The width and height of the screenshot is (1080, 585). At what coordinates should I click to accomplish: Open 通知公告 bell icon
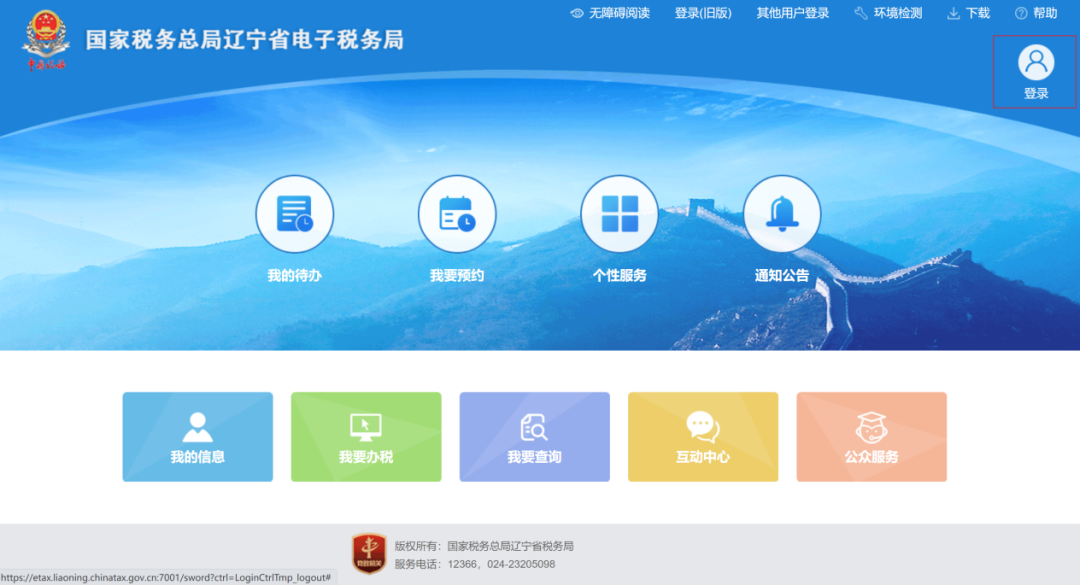pos(782,214)
